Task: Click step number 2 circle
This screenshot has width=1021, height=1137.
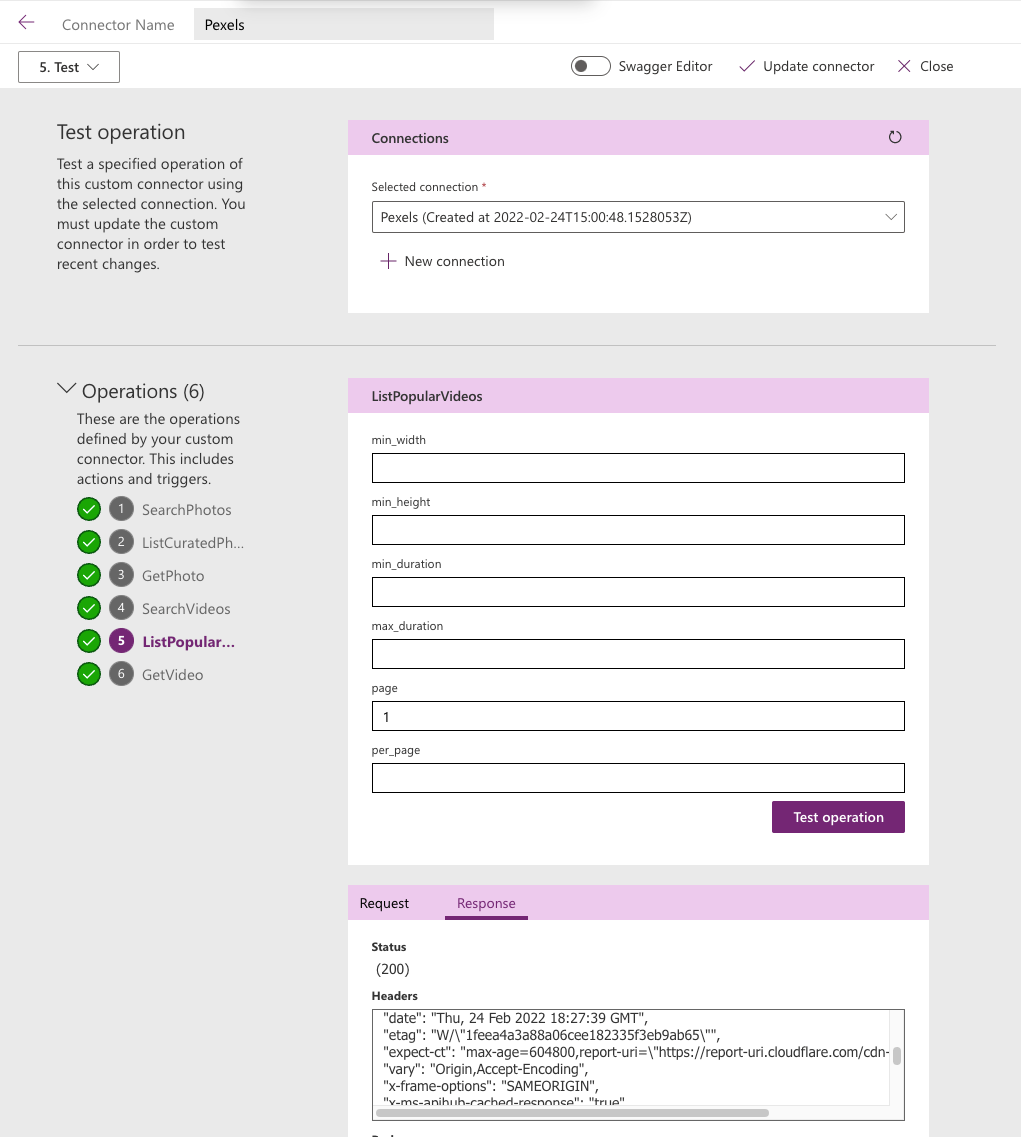Action: [x=121, y=542]
